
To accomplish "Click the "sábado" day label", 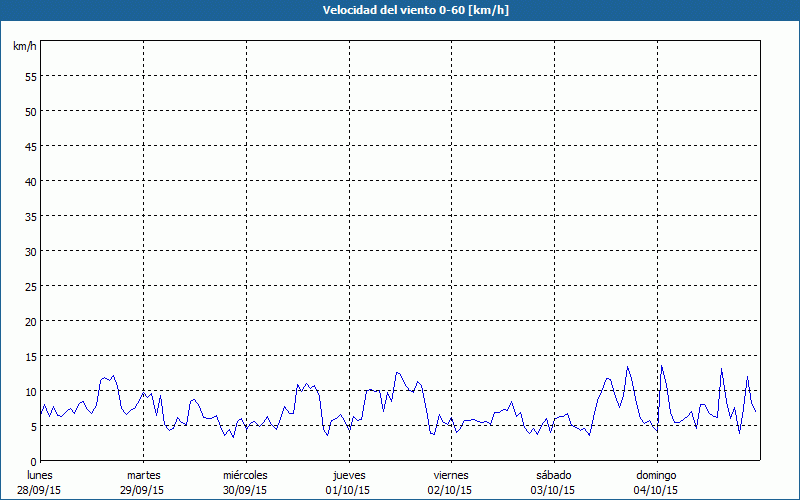I will point(554,475).
